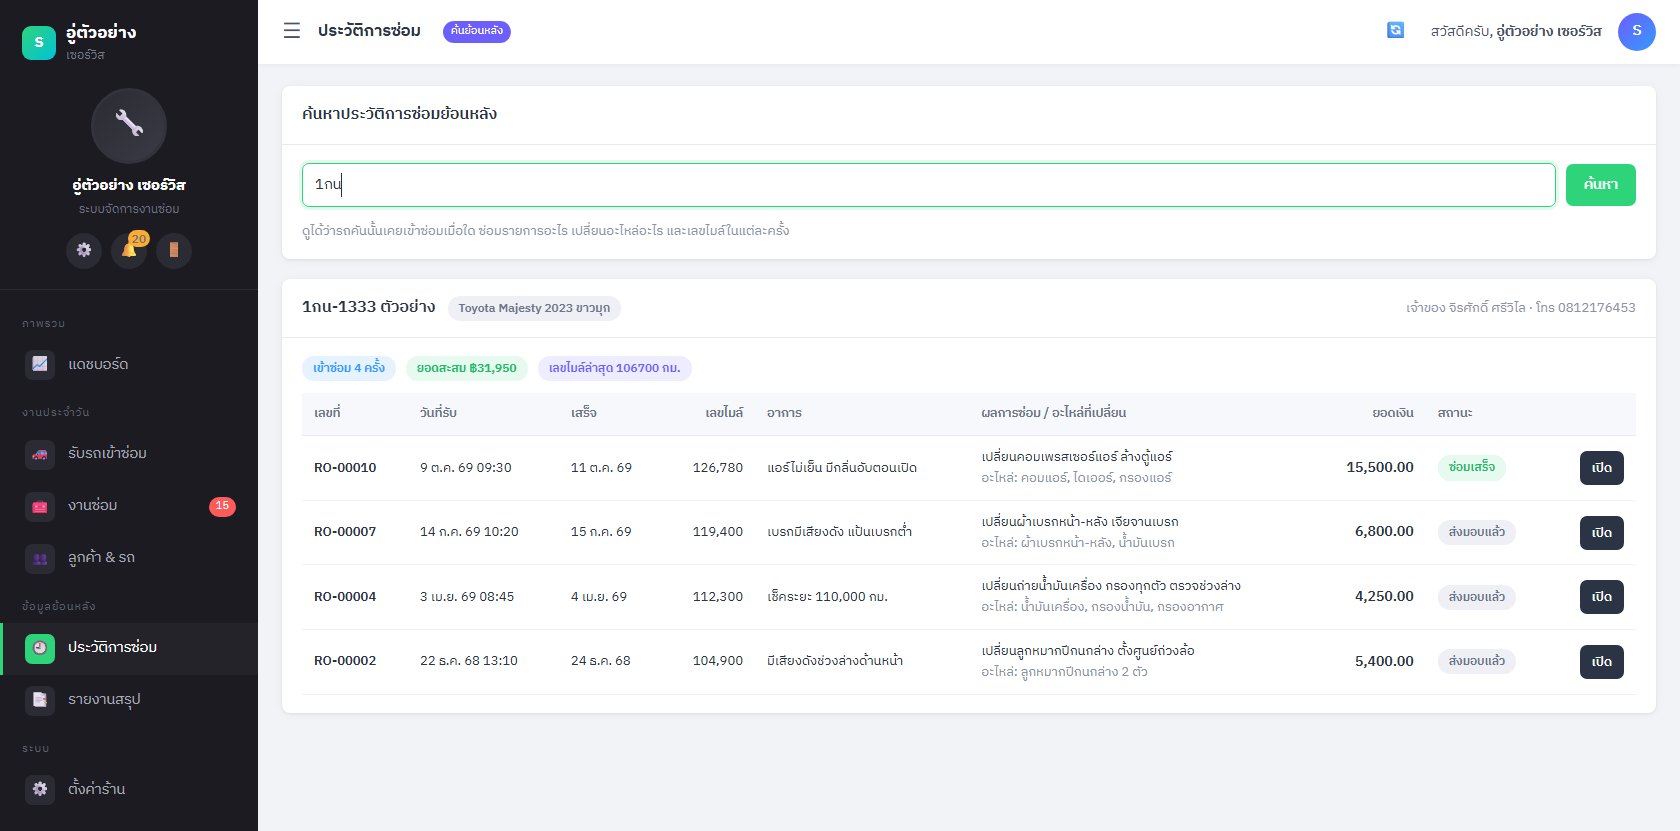
Task: Click the เลขไมล์ล่าสุด 106700 กม. badge
Action: [614, 368]
